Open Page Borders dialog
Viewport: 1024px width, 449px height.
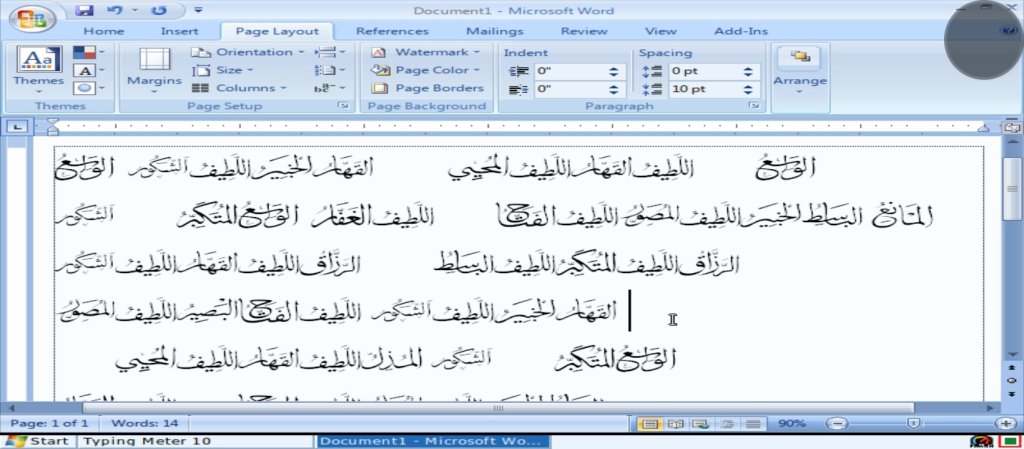(429, 88)
